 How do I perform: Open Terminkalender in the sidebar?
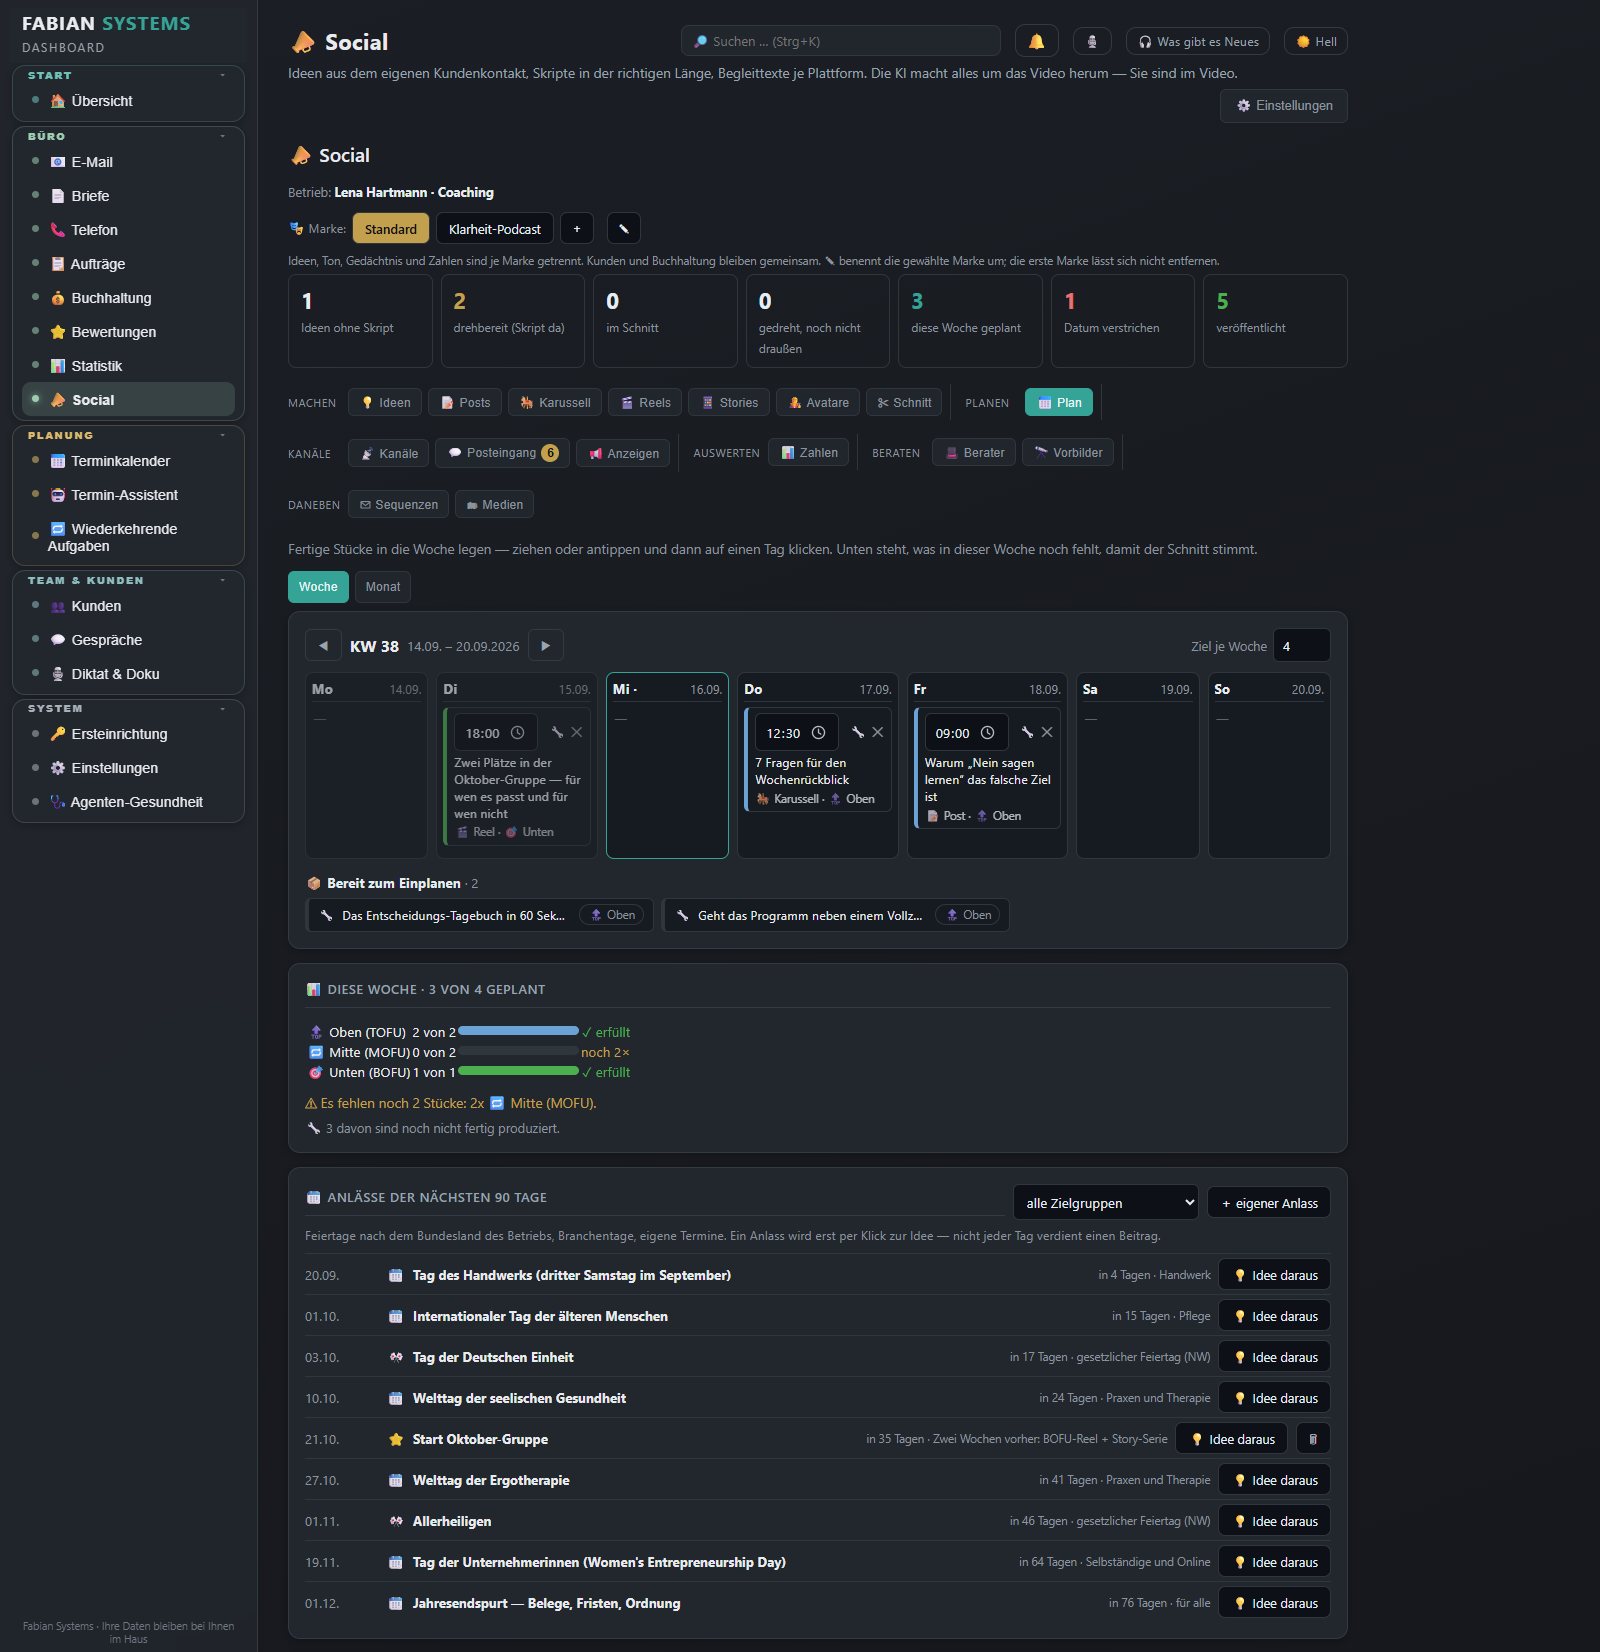[x=128, y=461]
